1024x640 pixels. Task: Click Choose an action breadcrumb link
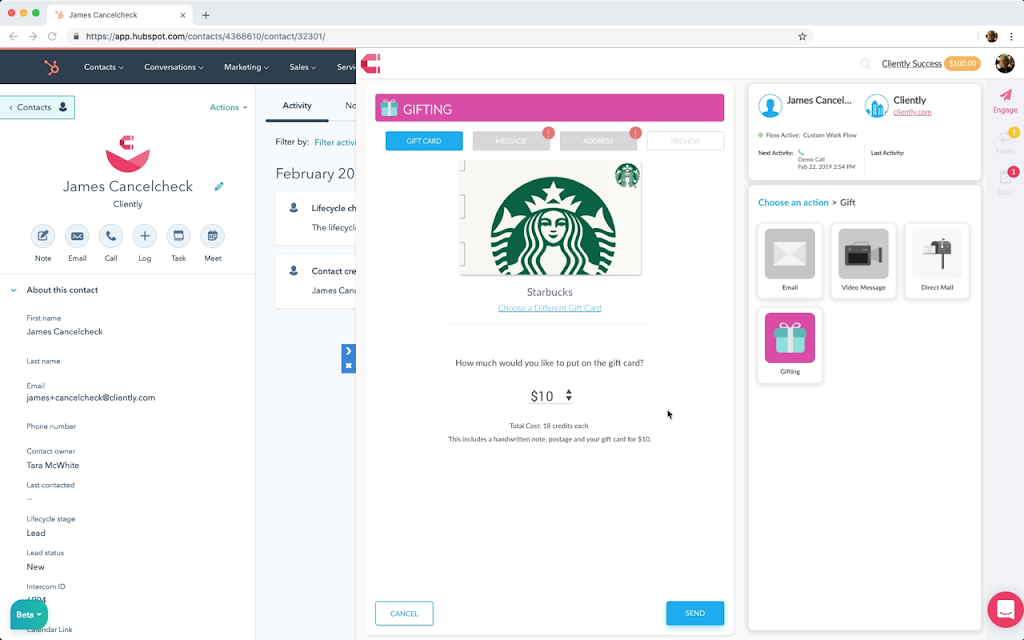point(793,202)
